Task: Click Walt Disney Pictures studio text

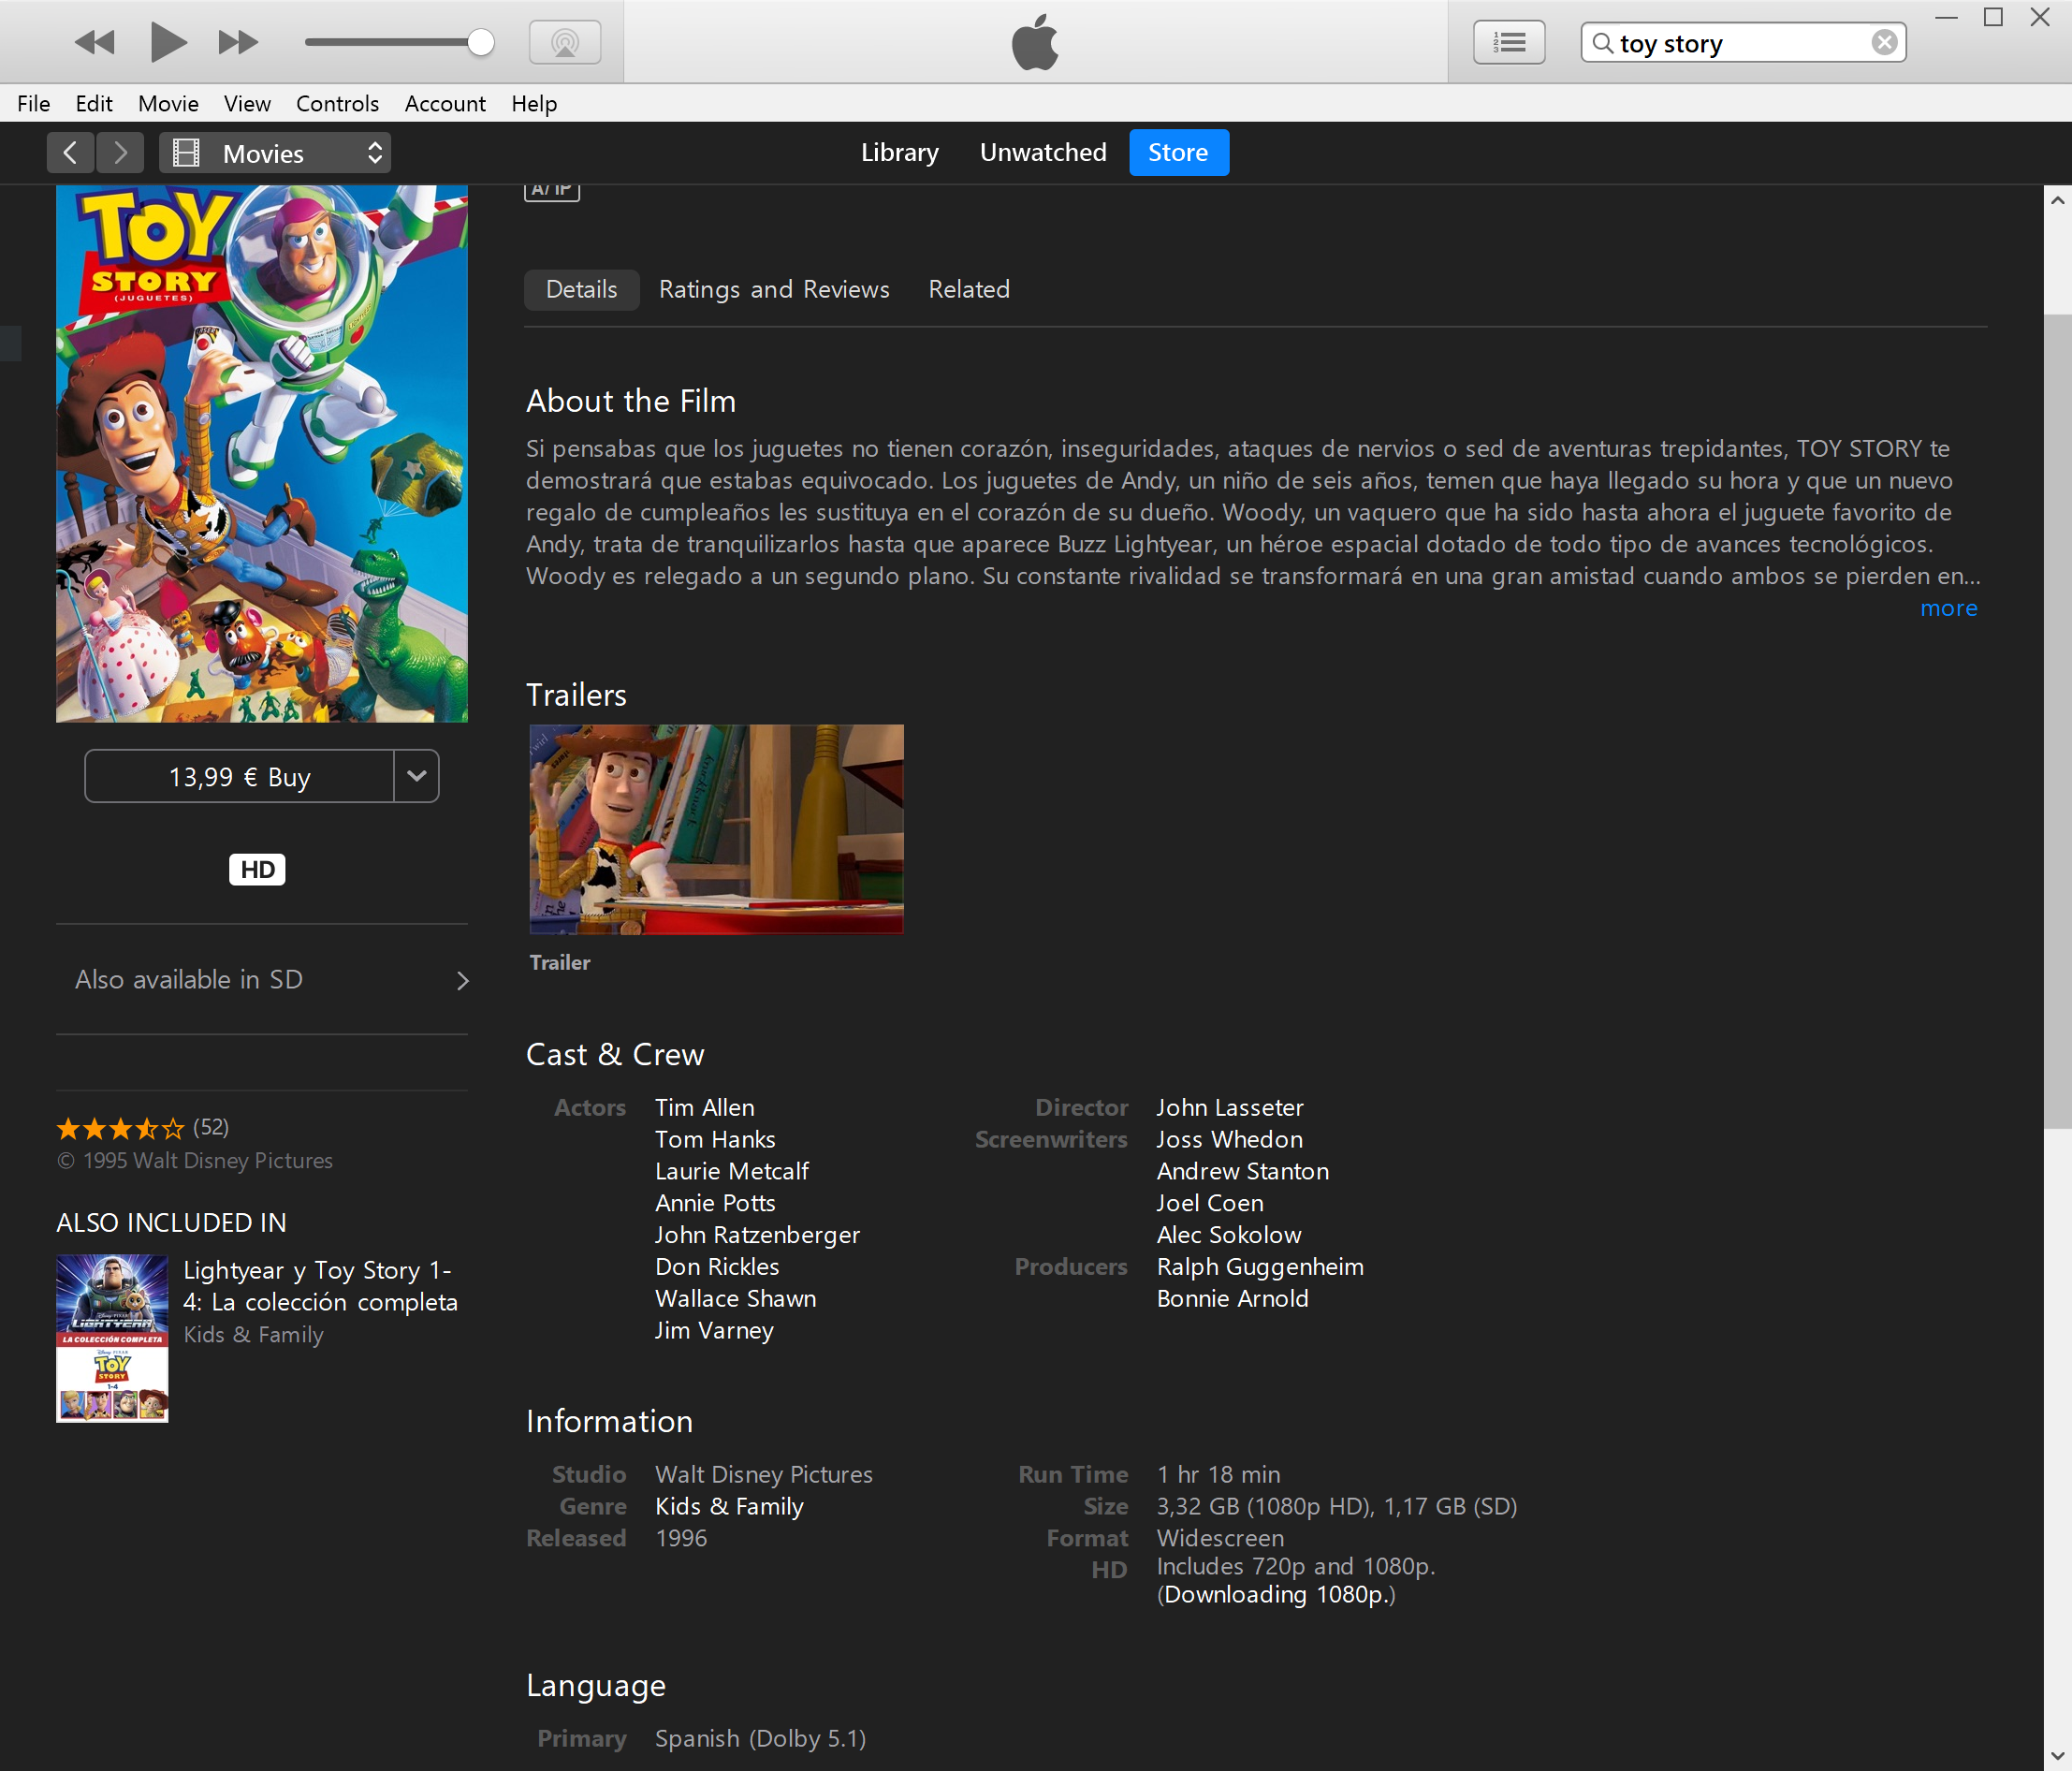Action: (764, 1475)
